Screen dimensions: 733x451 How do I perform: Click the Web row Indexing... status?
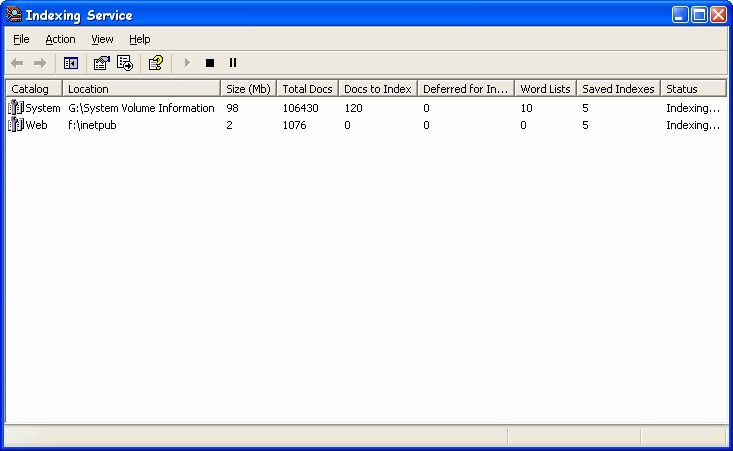click(x=693, y=125)
